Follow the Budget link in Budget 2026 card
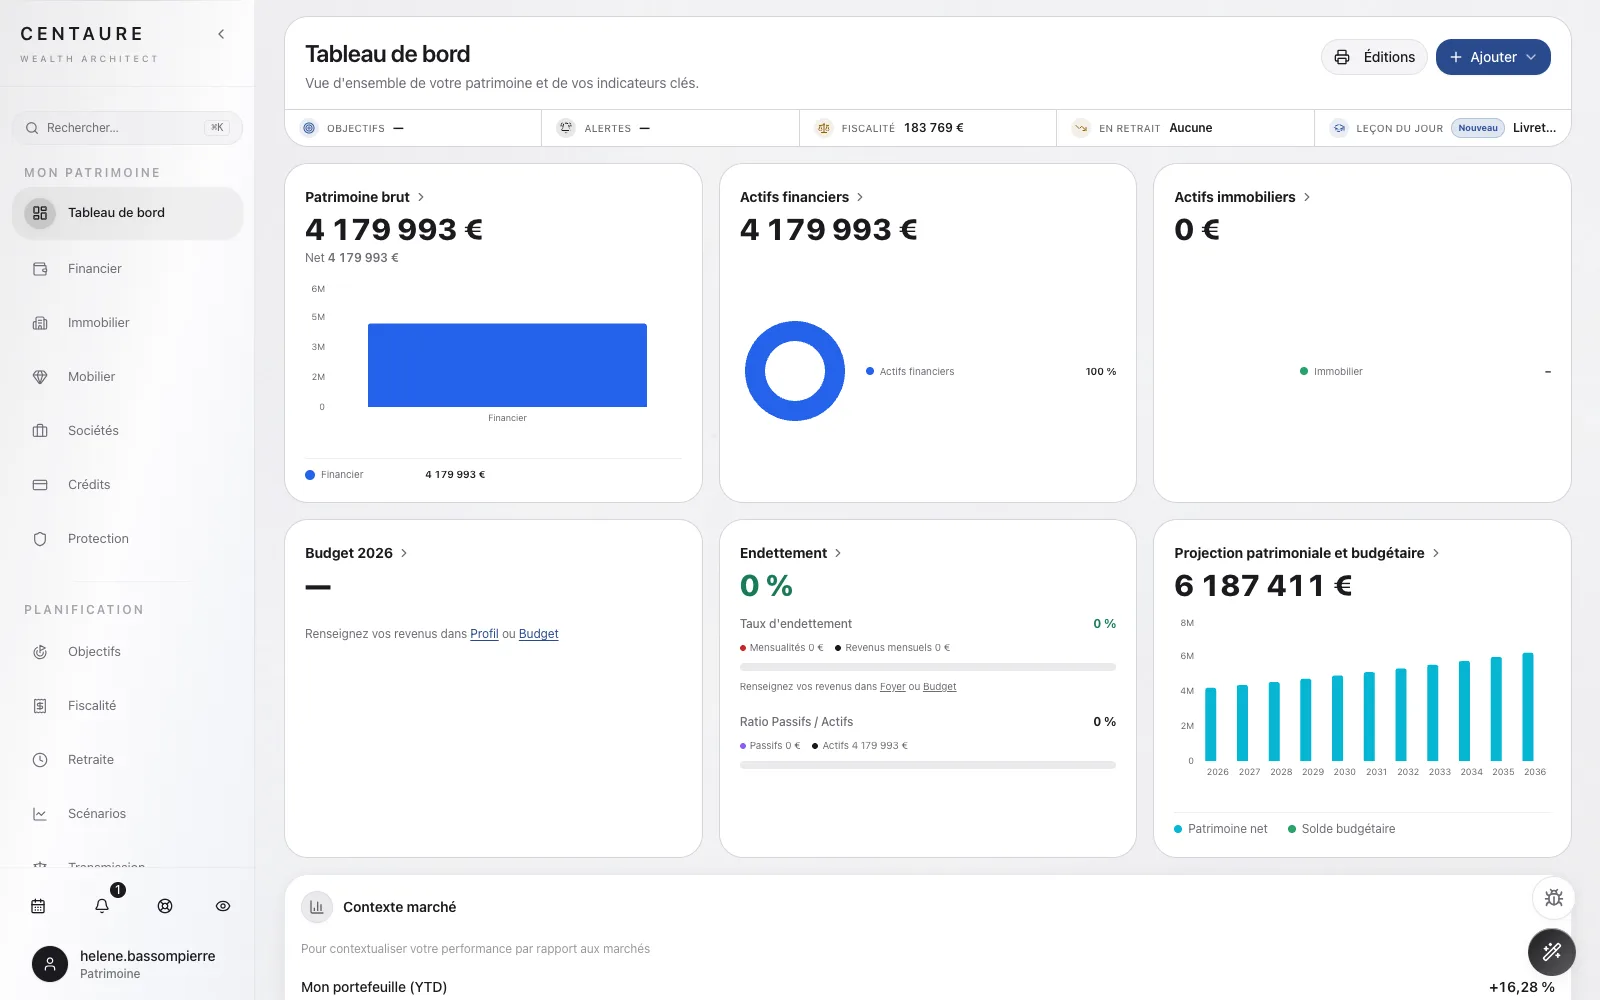This screenshot has height=1000, width=1600. coord(538,634)
